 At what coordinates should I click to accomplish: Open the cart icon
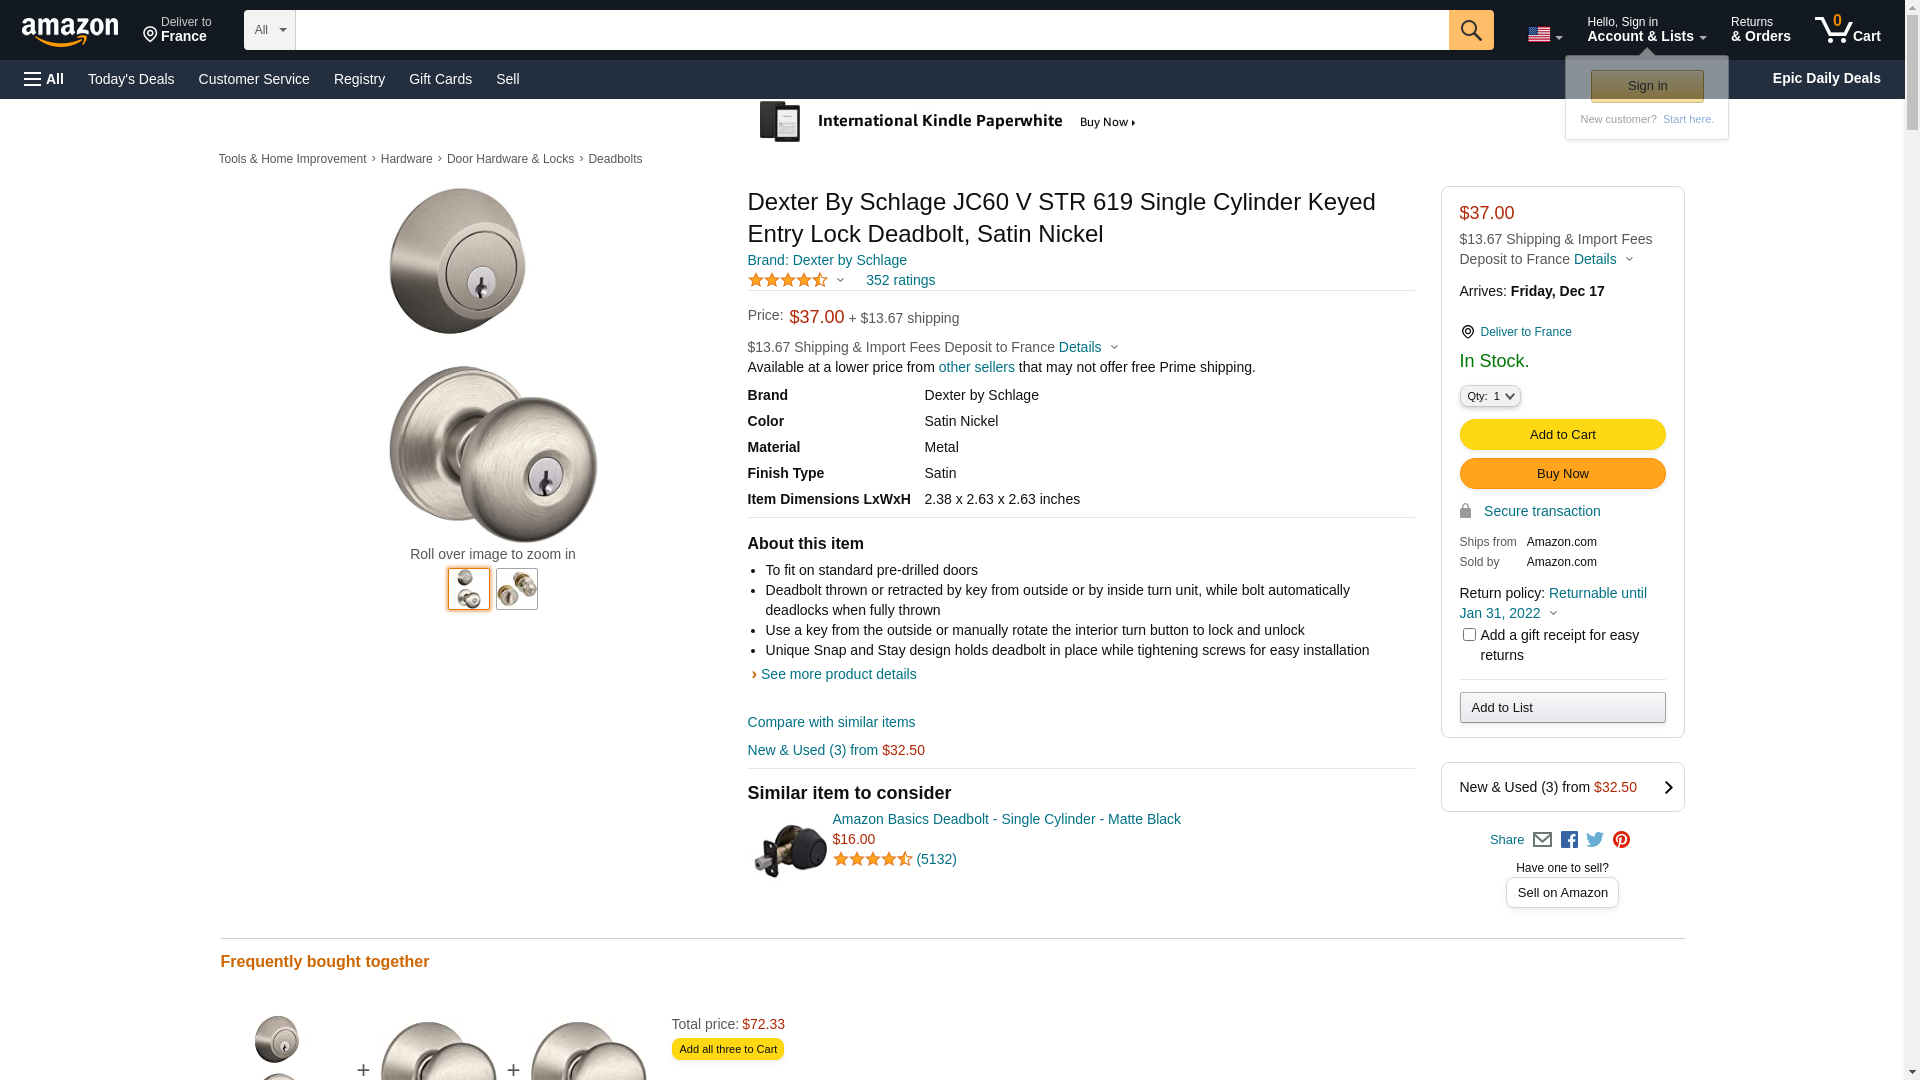(x=1846, y=30)
